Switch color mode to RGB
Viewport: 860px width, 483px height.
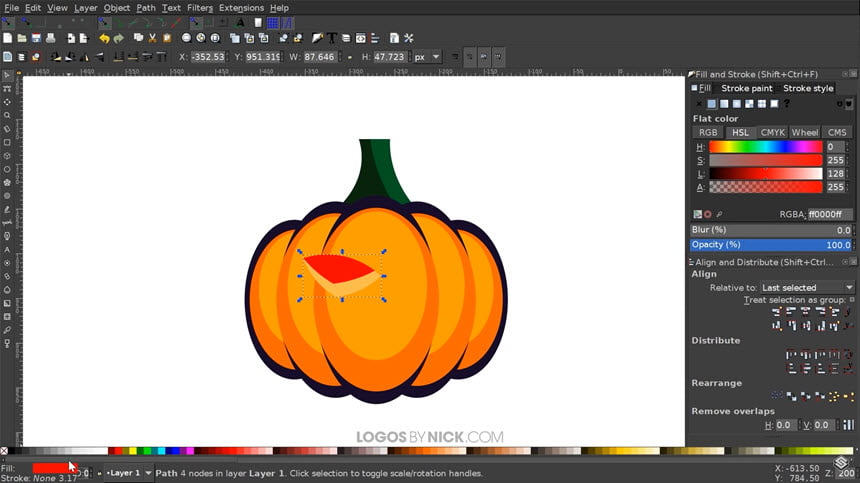tap(708, 133)
